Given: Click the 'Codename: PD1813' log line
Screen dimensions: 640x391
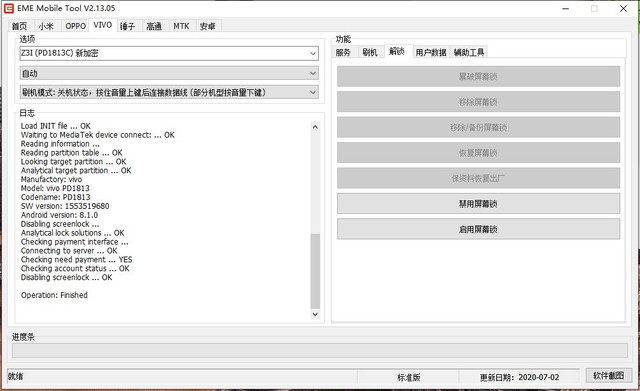Looking at the screenshot, I should tap(56, 197).
